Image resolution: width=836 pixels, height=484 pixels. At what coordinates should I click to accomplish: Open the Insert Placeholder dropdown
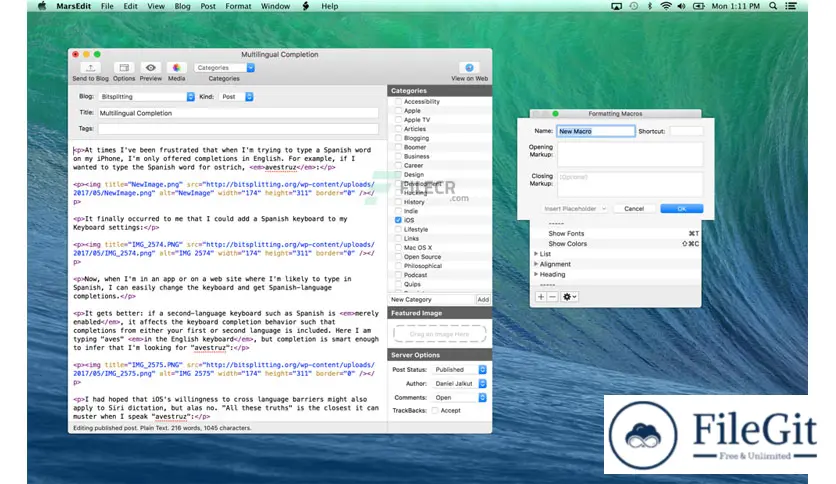(x=574, y=208)
